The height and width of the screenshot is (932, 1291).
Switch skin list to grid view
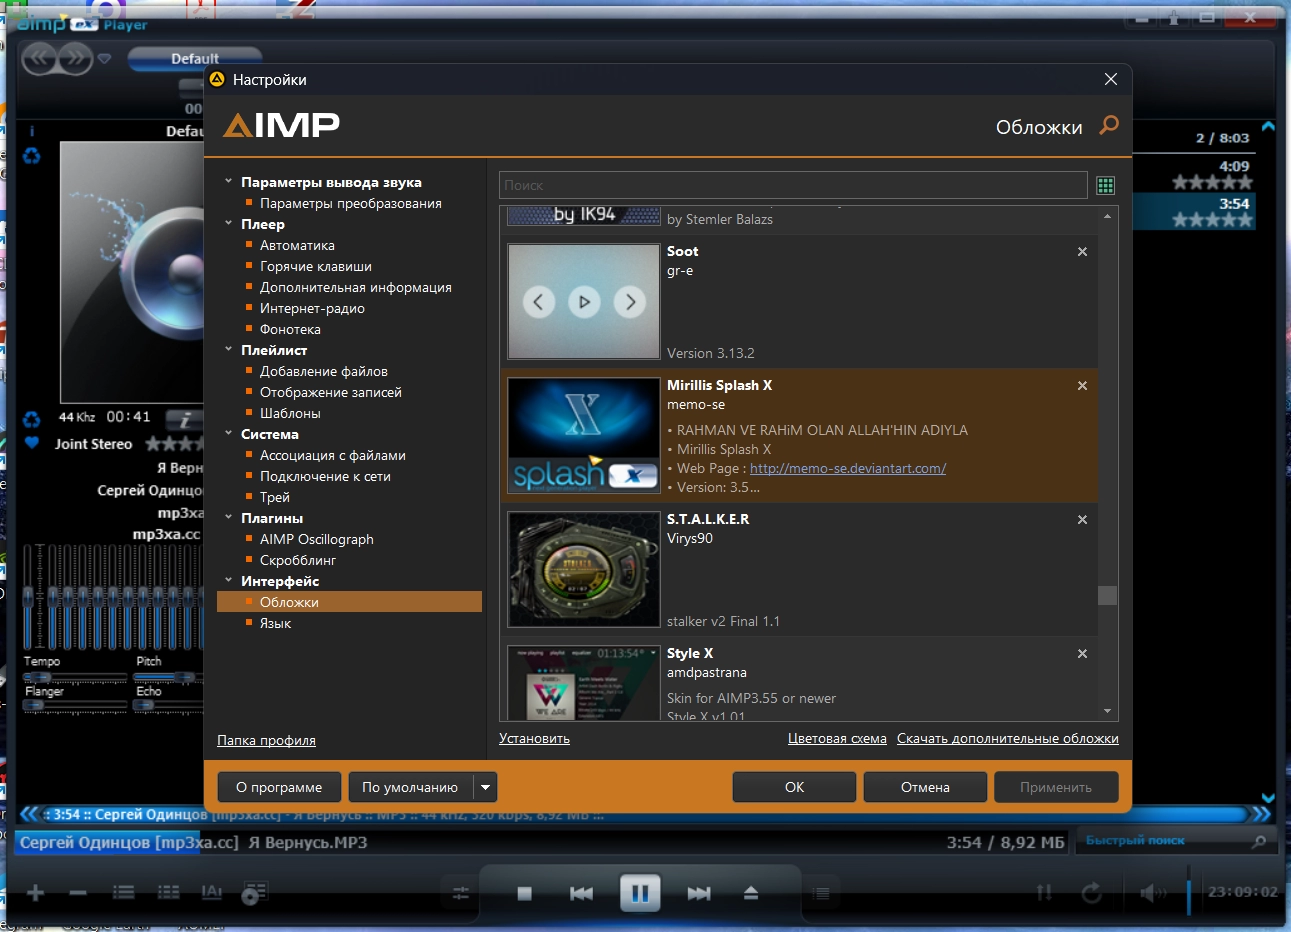coord(1105,185)
